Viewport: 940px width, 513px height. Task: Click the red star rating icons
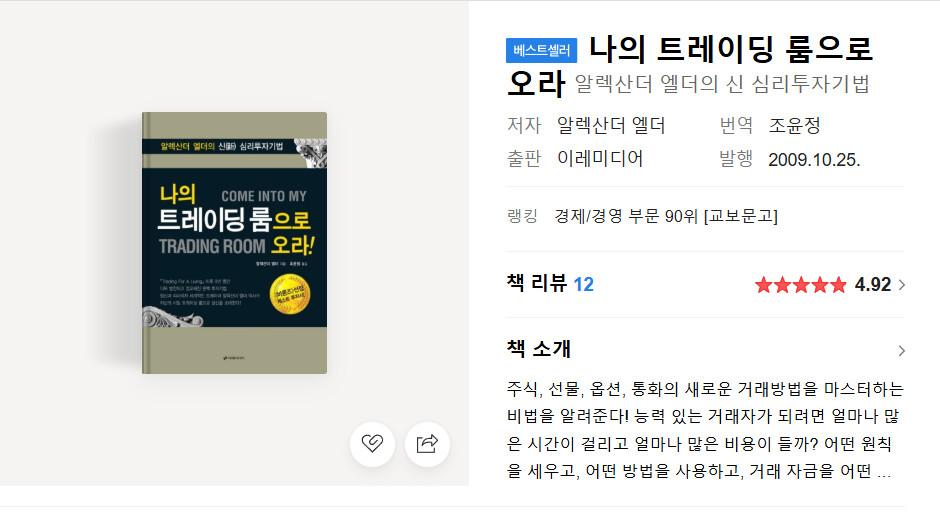click(800, 285)
